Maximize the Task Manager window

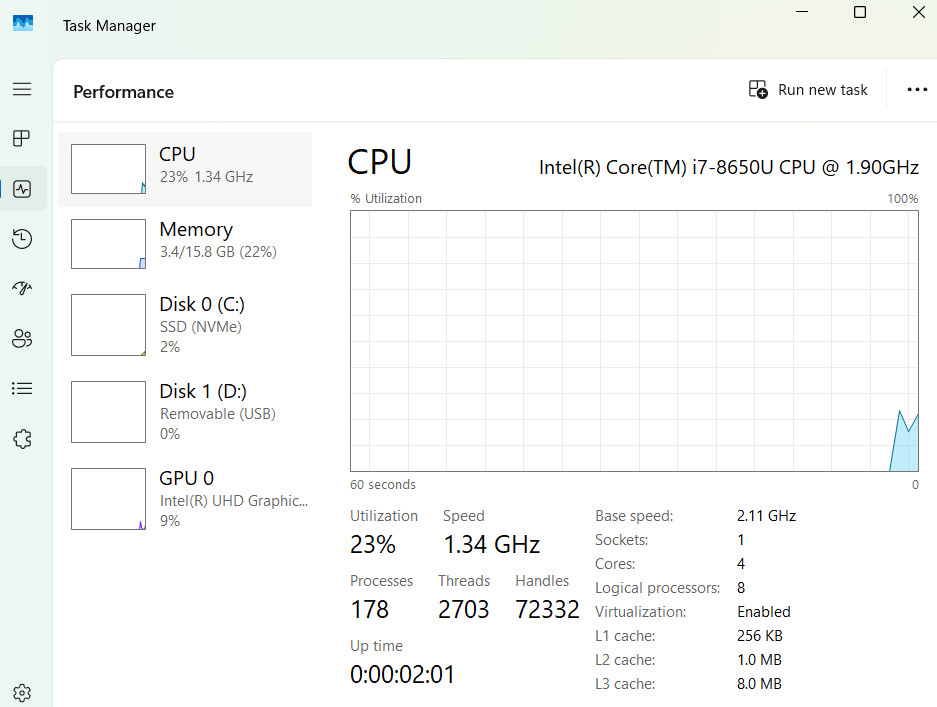click(x=860, y=12)
